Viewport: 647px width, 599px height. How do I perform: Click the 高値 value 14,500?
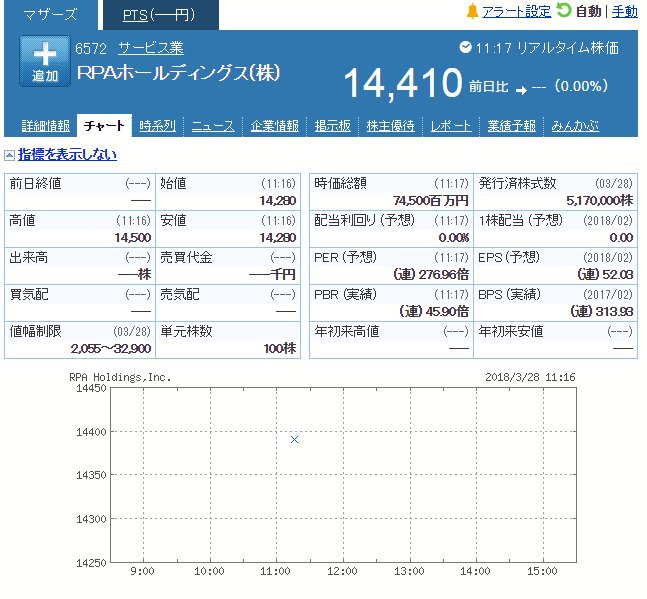[x=132, y=238]
